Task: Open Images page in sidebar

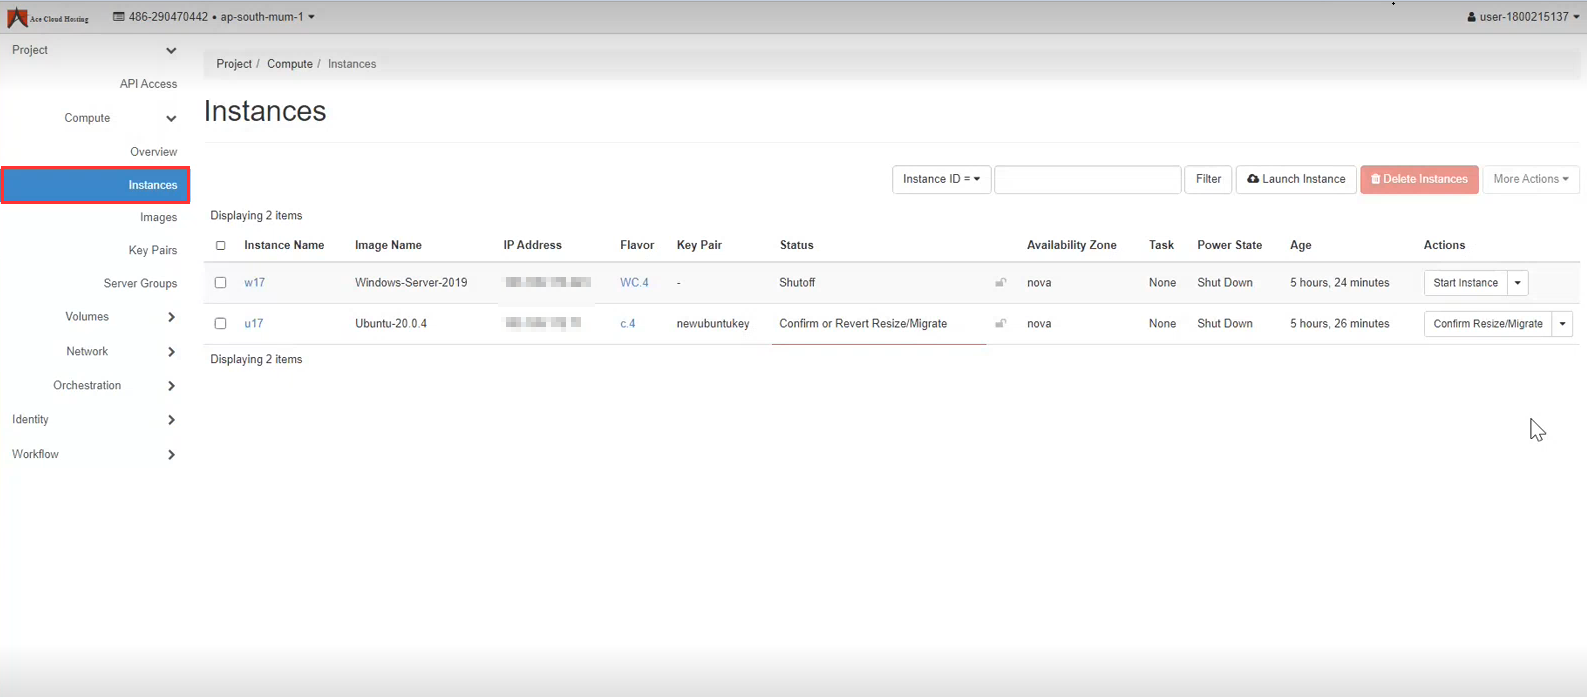Action: pyautogui.click(x=158, y=218)
